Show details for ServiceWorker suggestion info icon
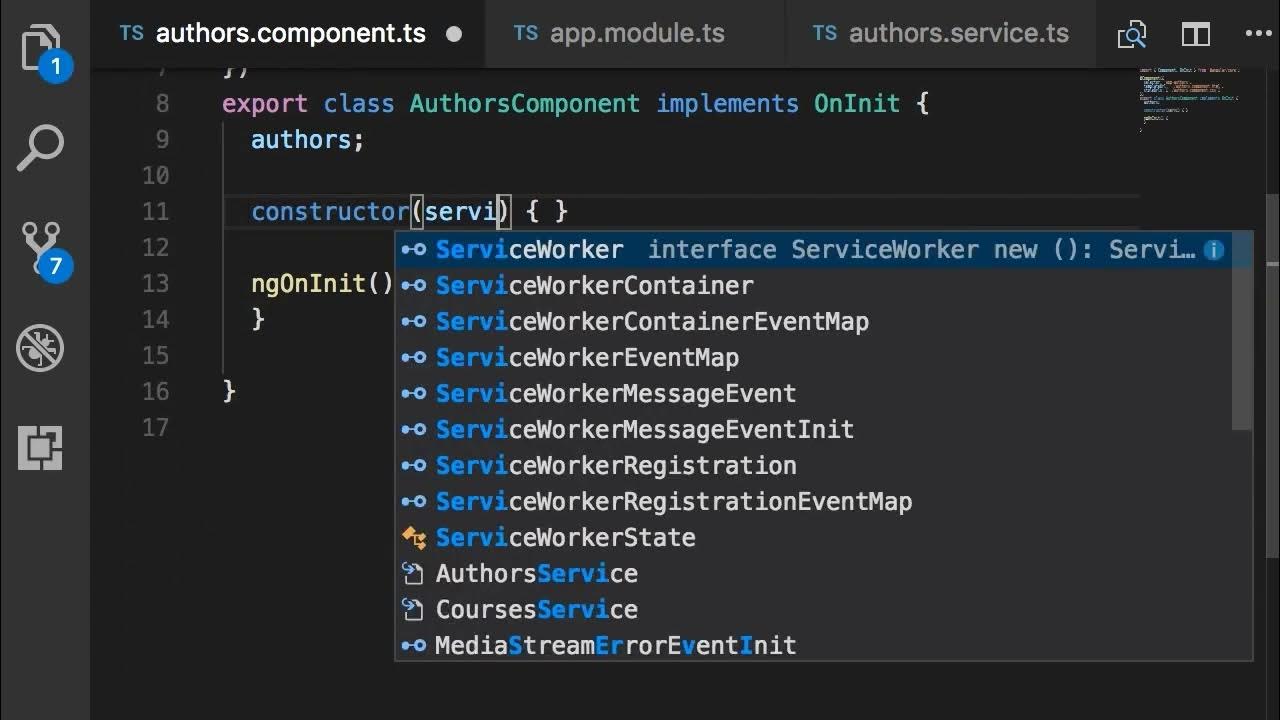The width and height of the screenshot is (1280, 720). pyautogui.click(x=1214, y=250)
